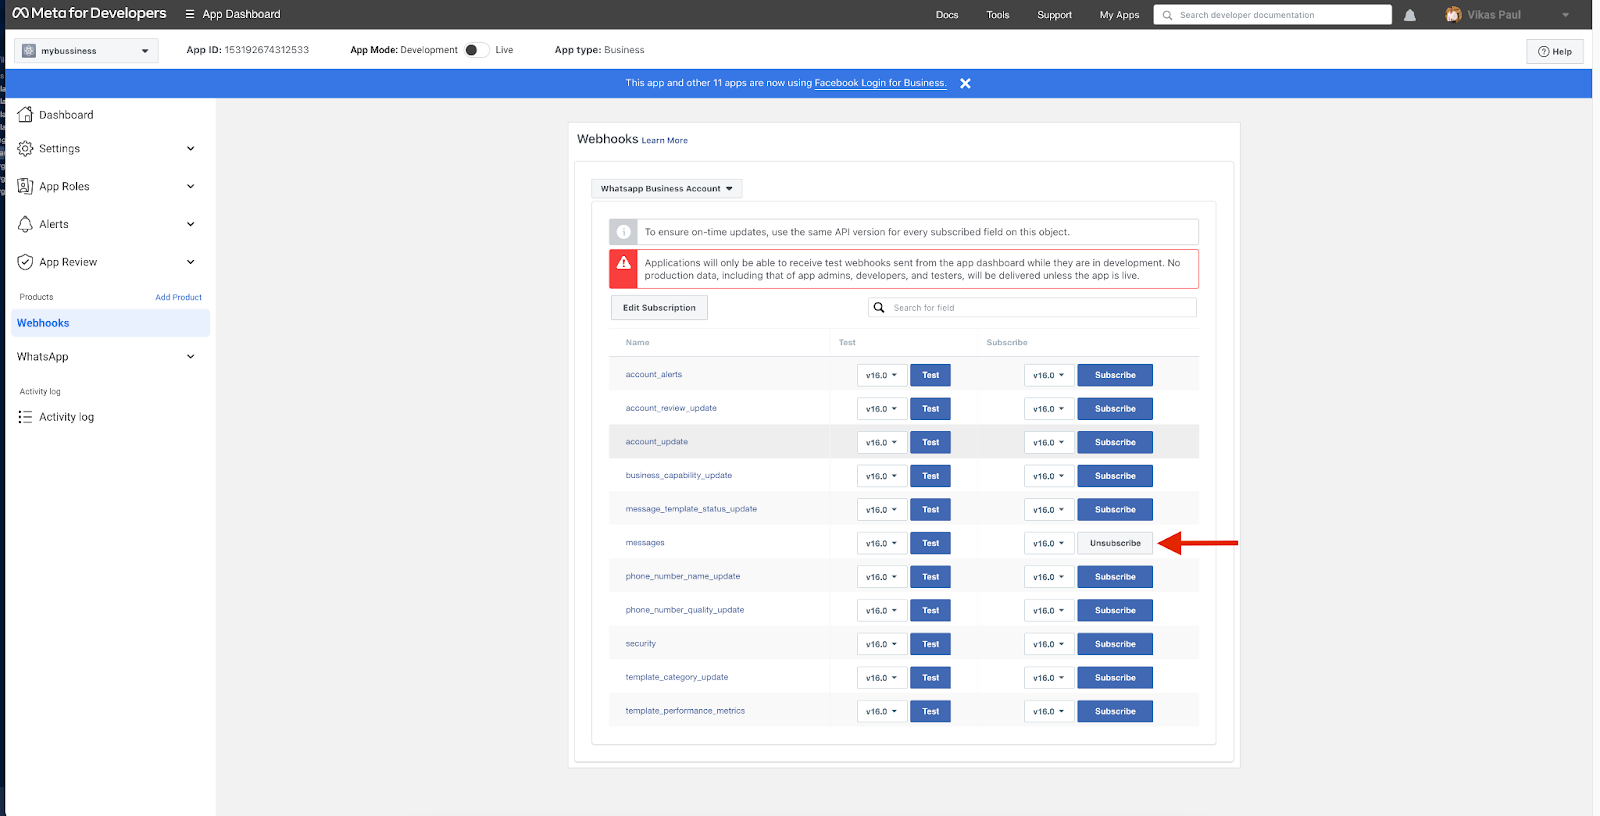Subscribe to template_category_update field
Image resolution: width=1600 pixels, height=816 pixels.
point(1115,678)
